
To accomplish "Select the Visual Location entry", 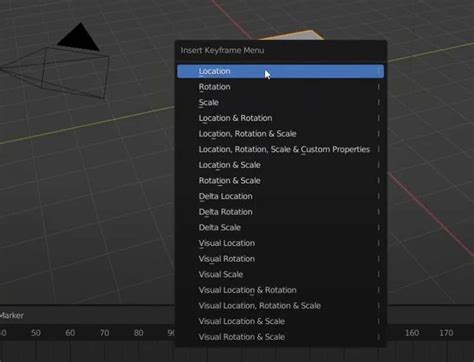I will point(280,244).
